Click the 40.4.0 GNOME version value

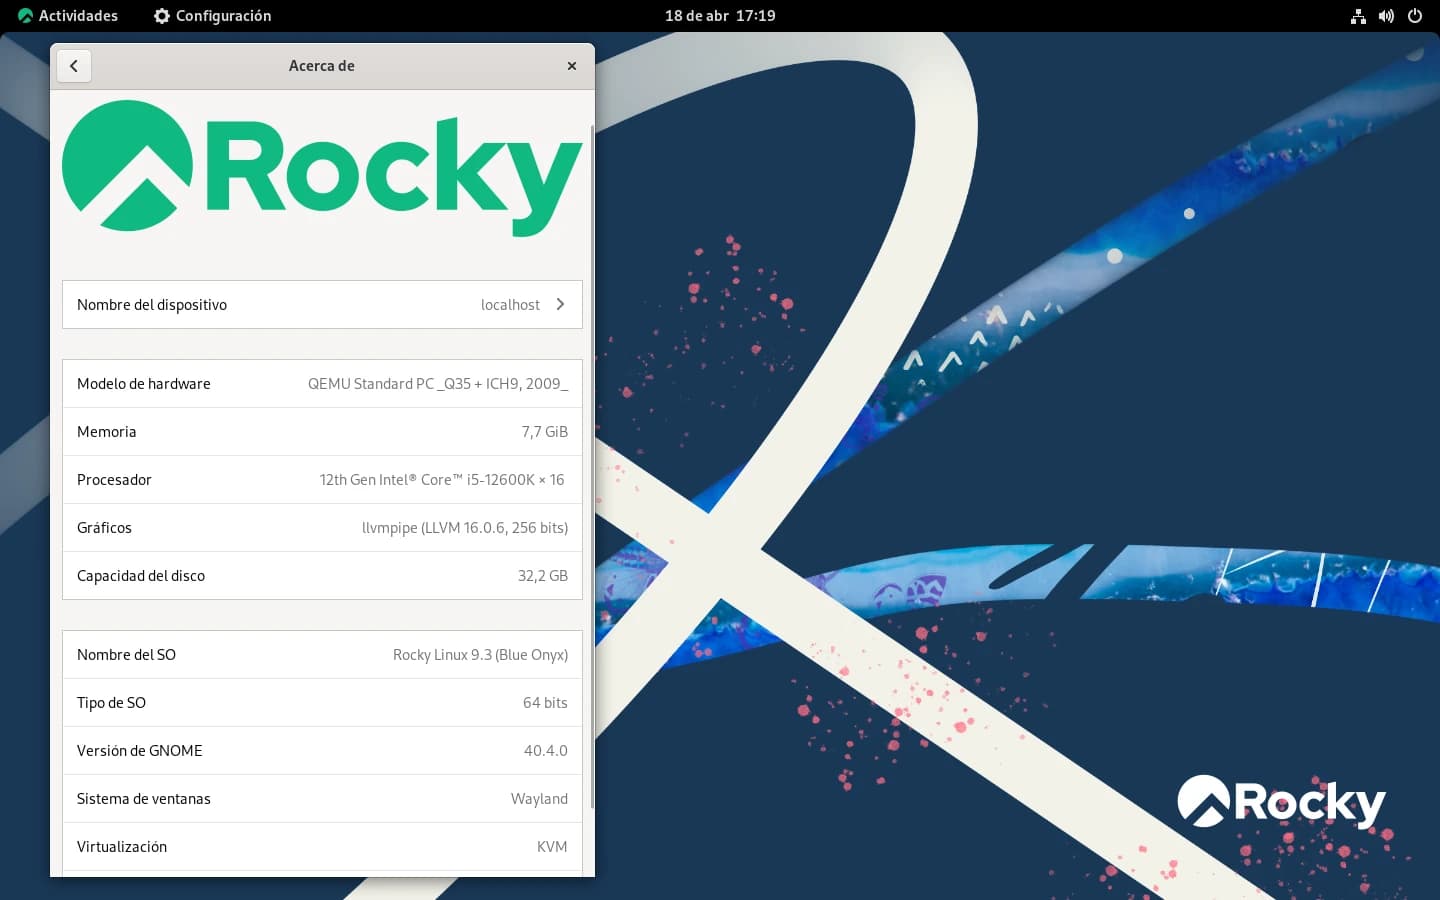(x=546, y=751)
